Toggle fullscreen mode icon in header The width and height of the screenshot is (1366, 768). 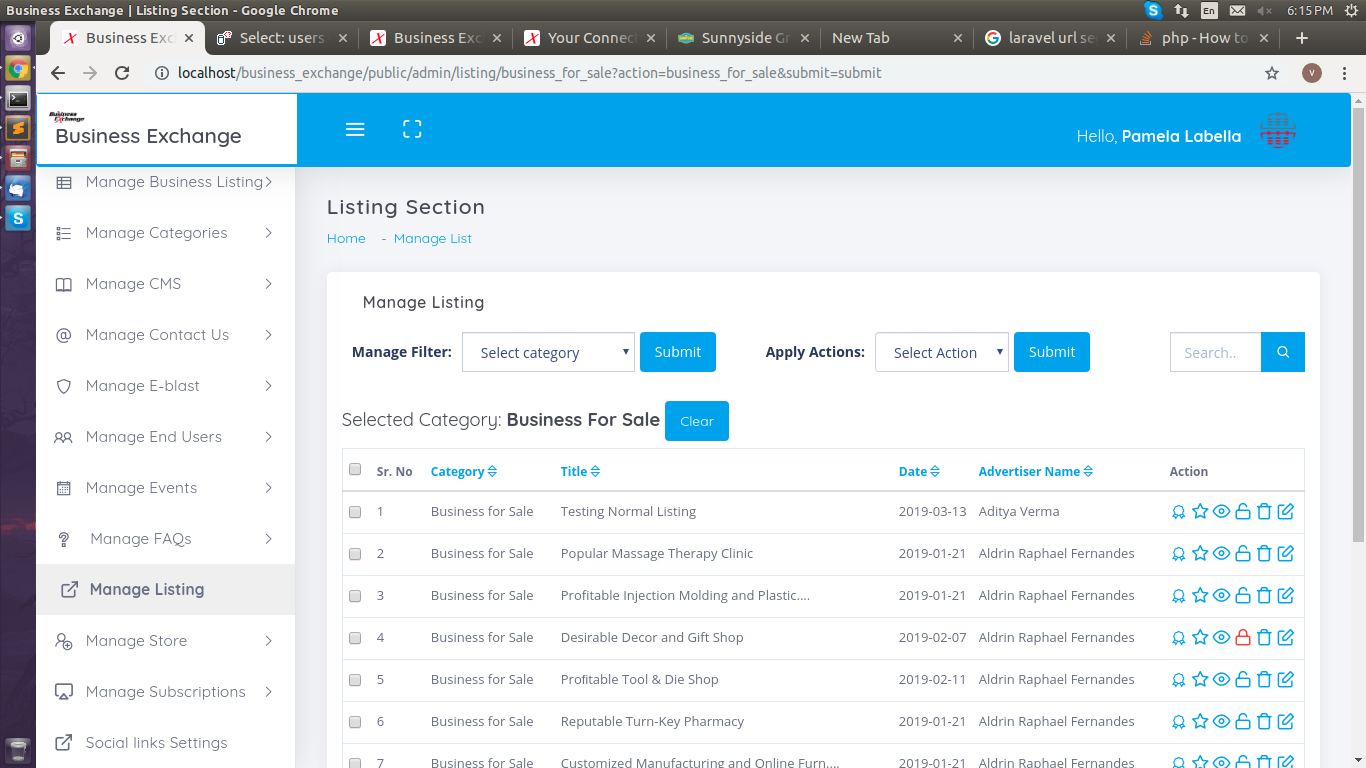[412, 129]
